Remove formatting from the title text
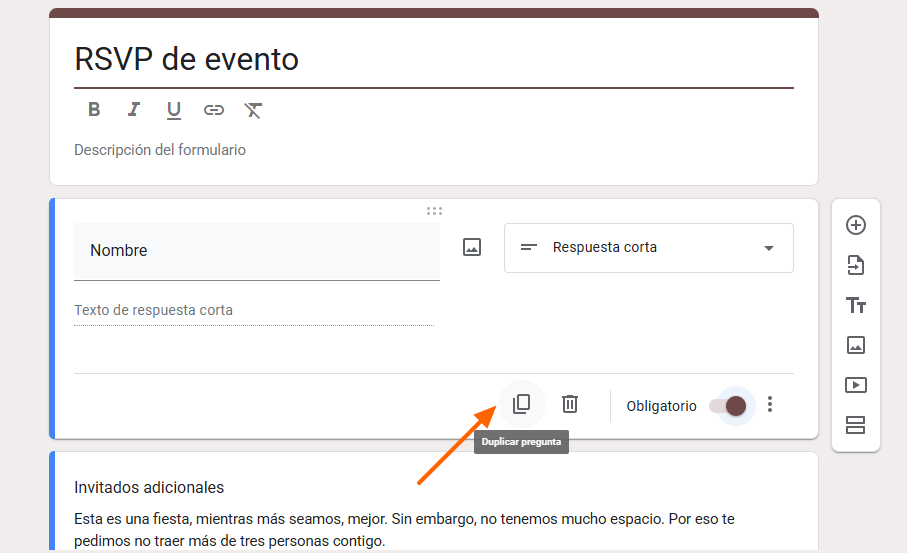 [x=253, y=110]
